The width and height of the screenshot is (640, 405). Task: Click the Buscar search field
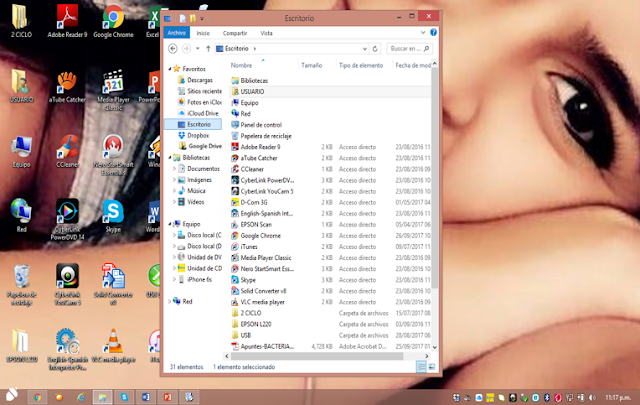[409, 49]
